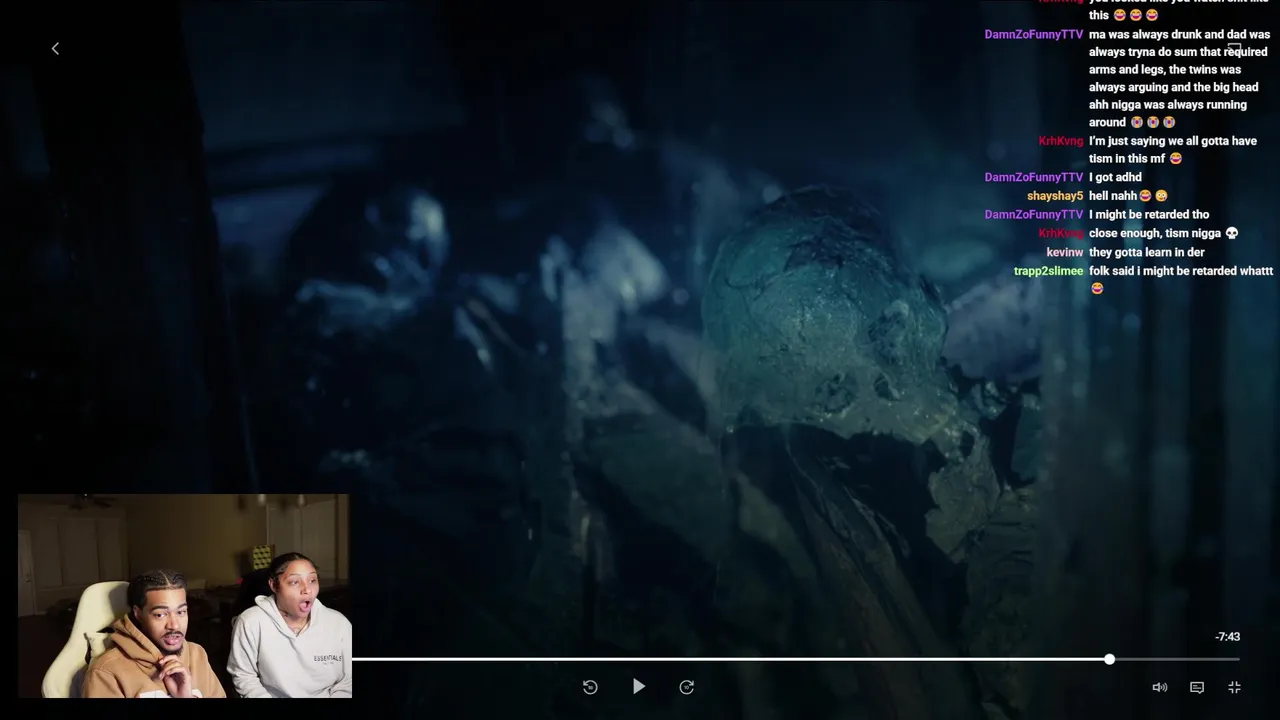Image resolution: width=1280 pixels, height=720 pixels.
Task: Click username trapp2slimee in chat
Action: (1048, 271)
